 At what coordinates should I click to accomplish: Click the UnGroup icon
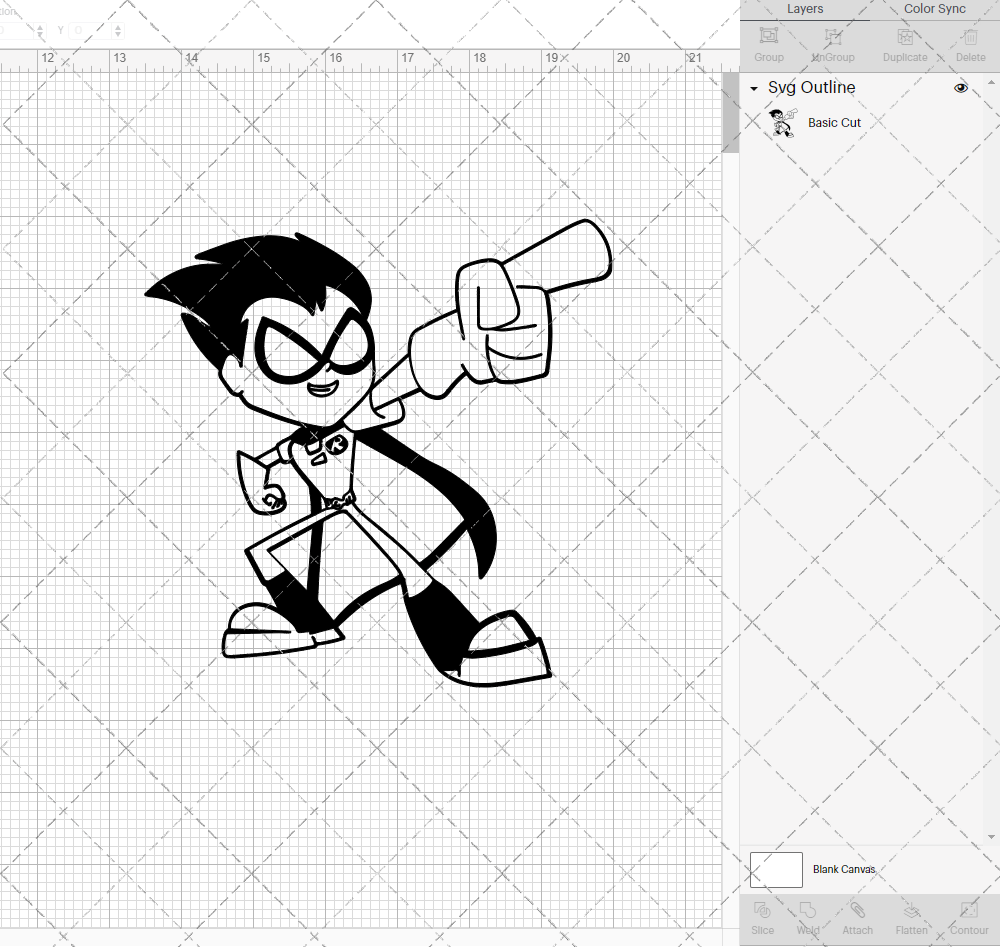click(833, 36)
